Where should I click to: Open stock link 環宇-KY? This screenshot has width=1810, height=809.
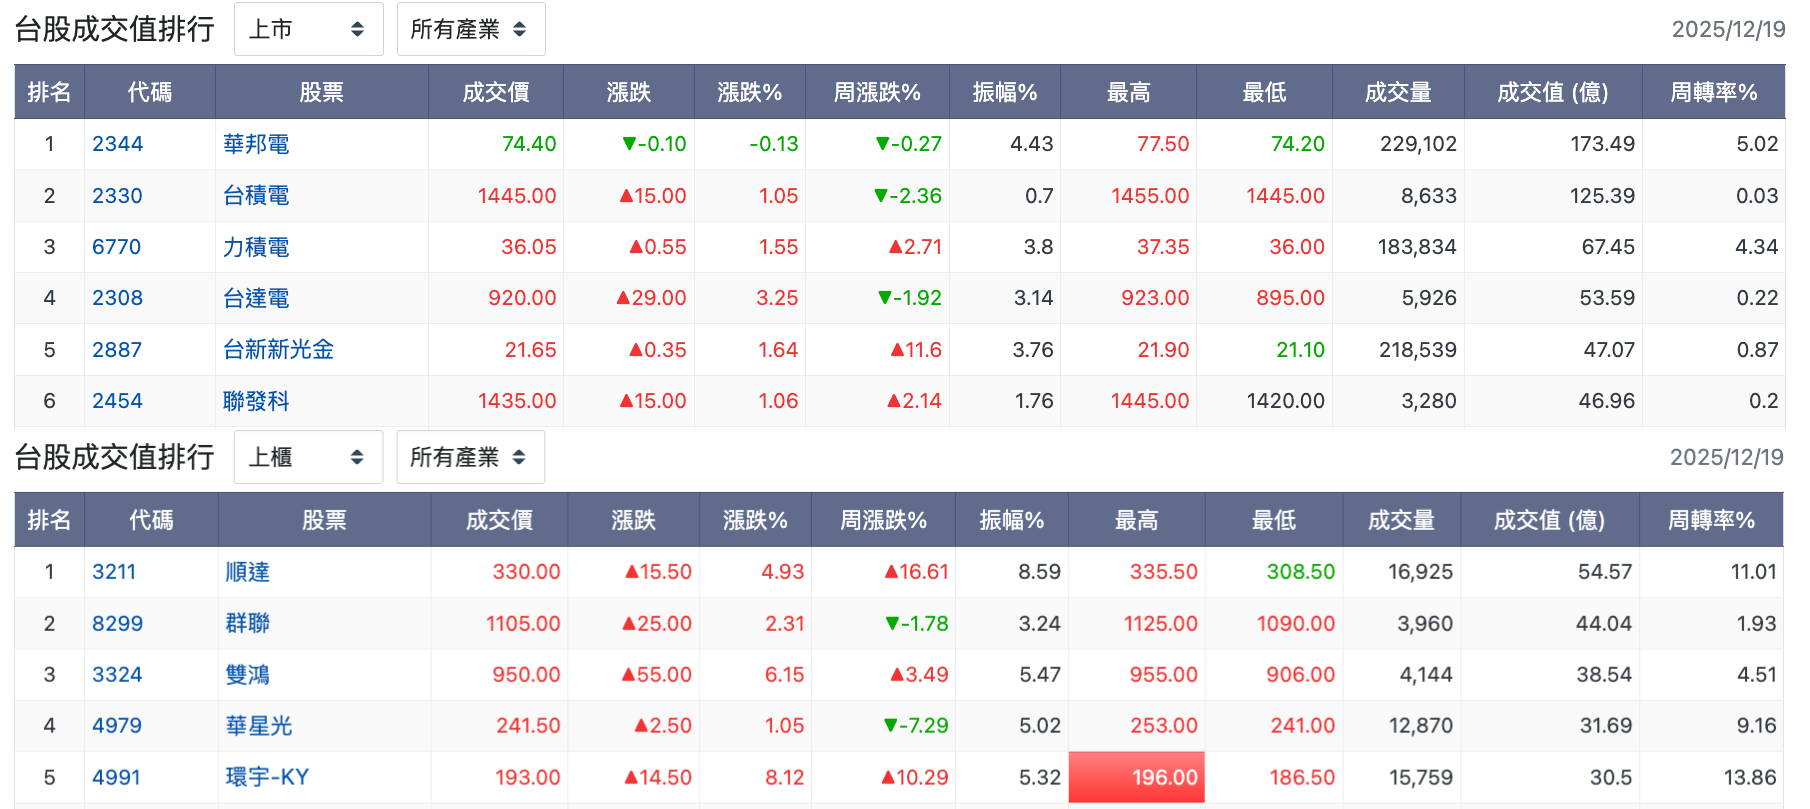(x=267, y=777)
